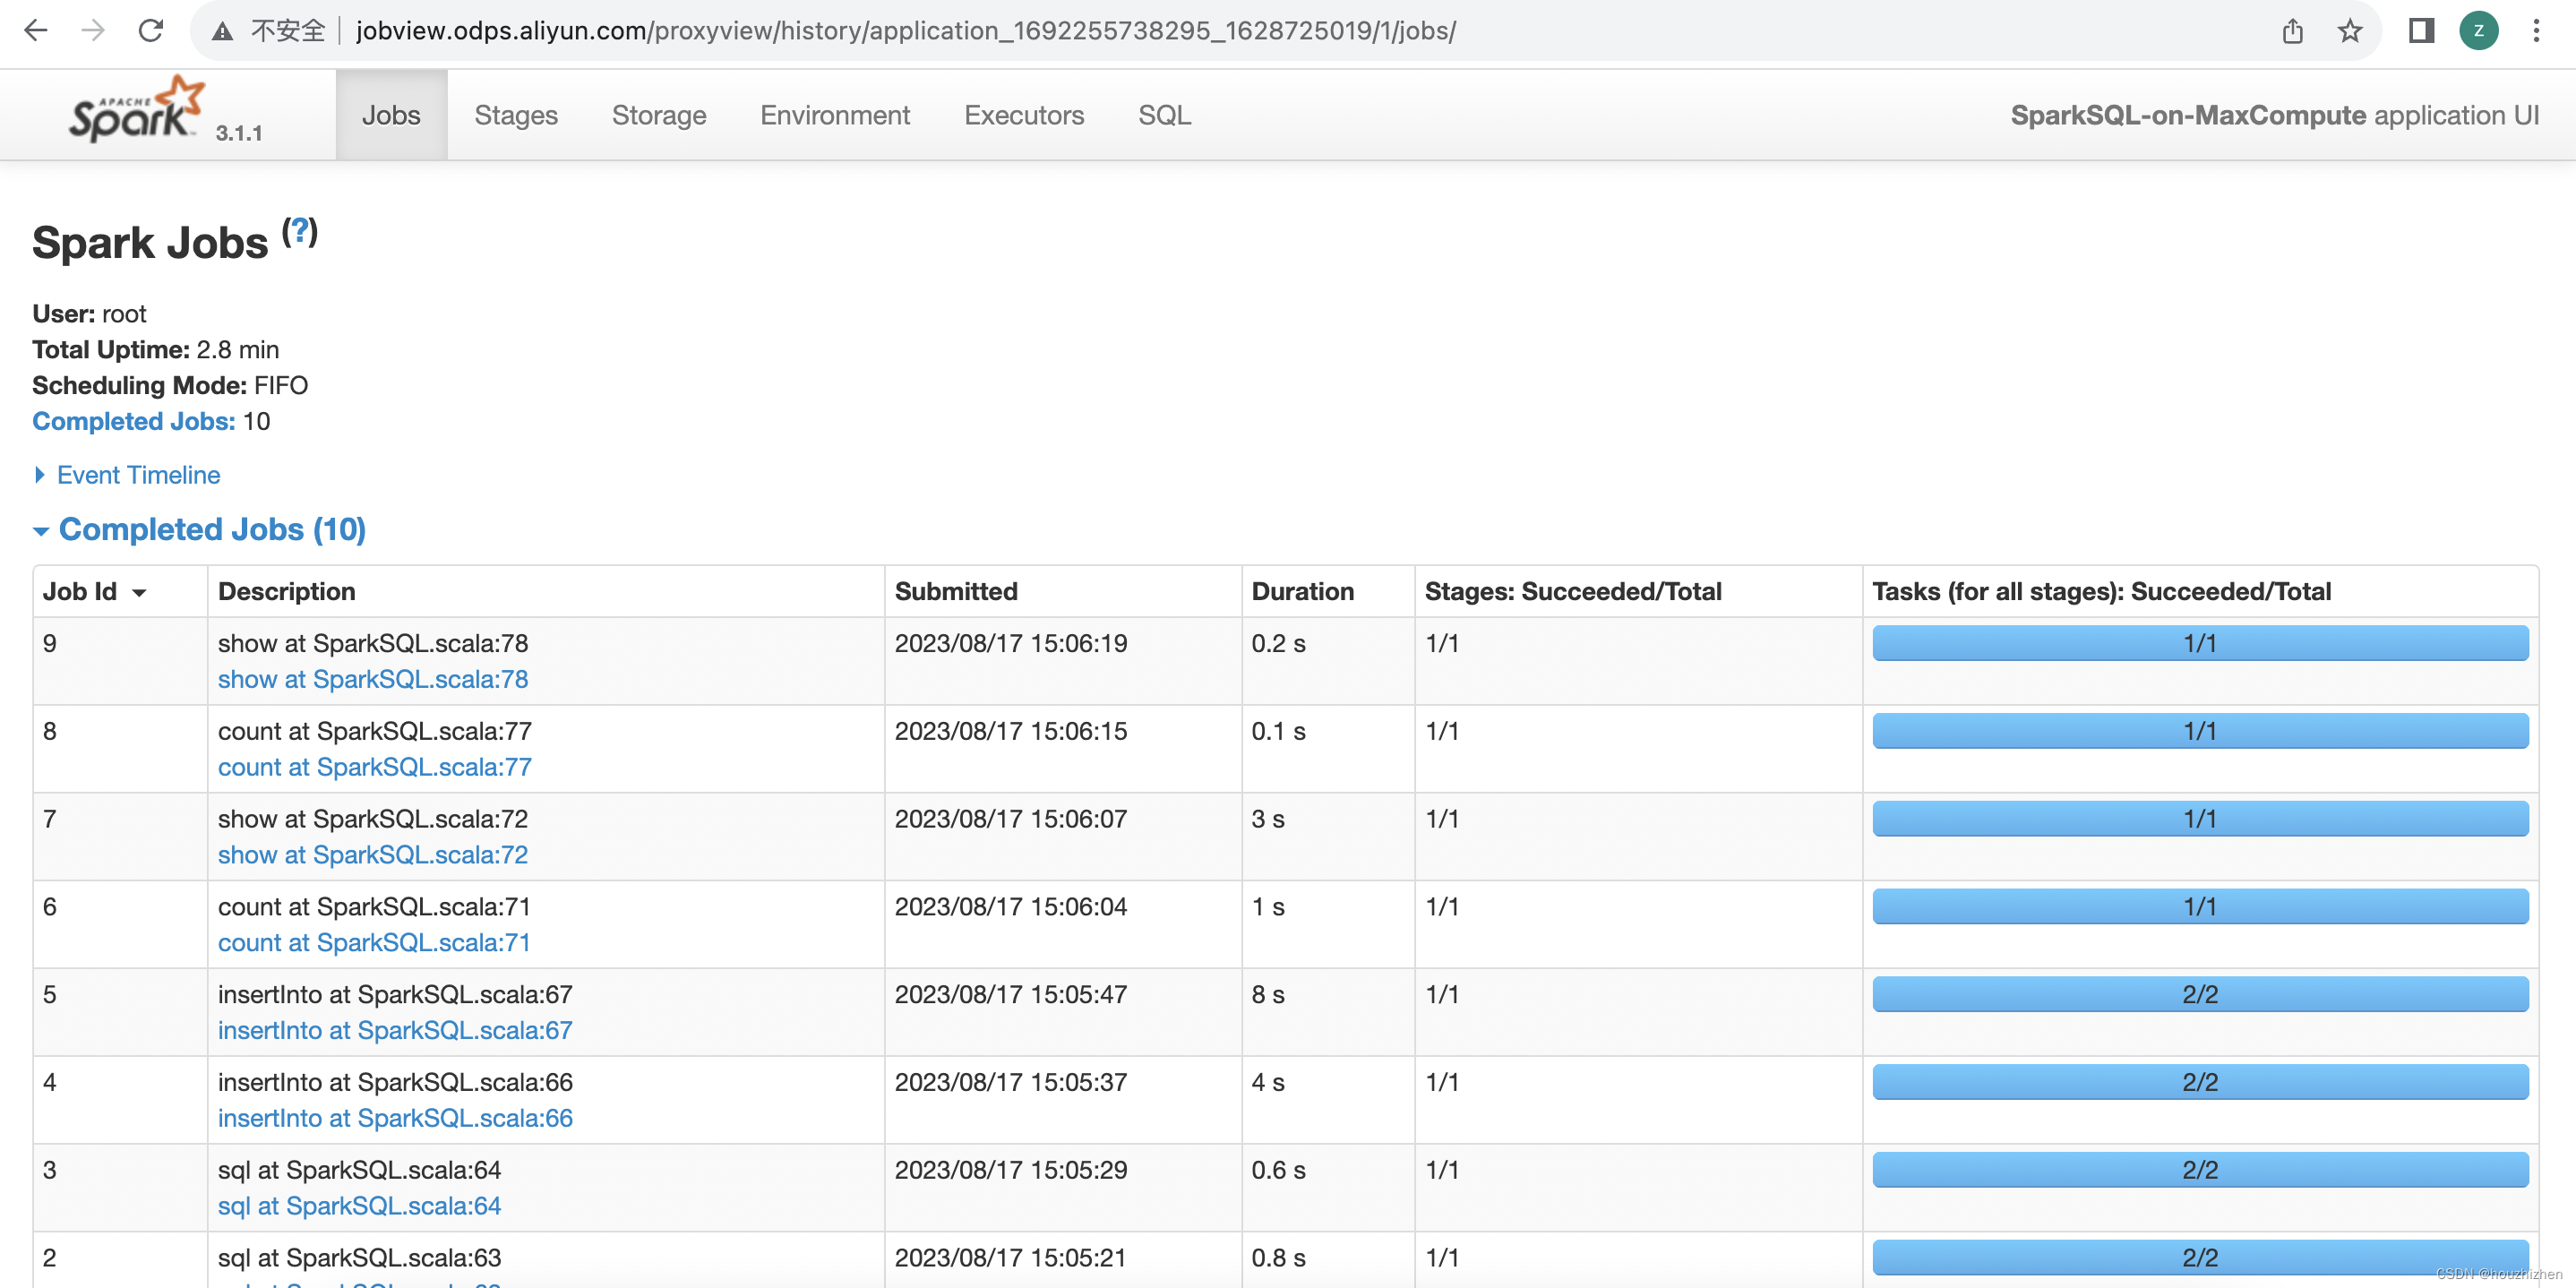
Task: Open the Storage tab
Action: click(x=659, y=115)
